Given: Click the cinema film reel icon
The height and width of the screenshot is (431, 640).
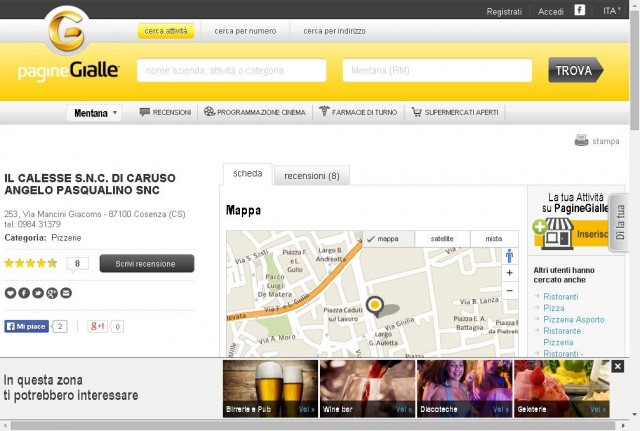Looking at the screenshot, I should [x=209, y=111].
